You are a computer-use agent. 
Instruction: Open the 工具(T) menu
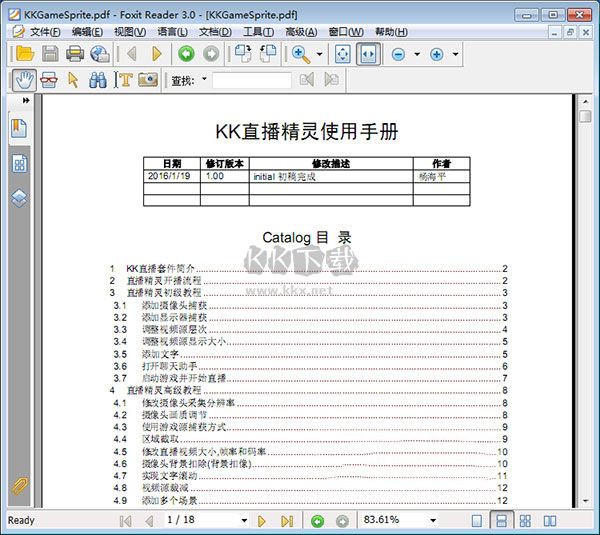coord(258,32)
